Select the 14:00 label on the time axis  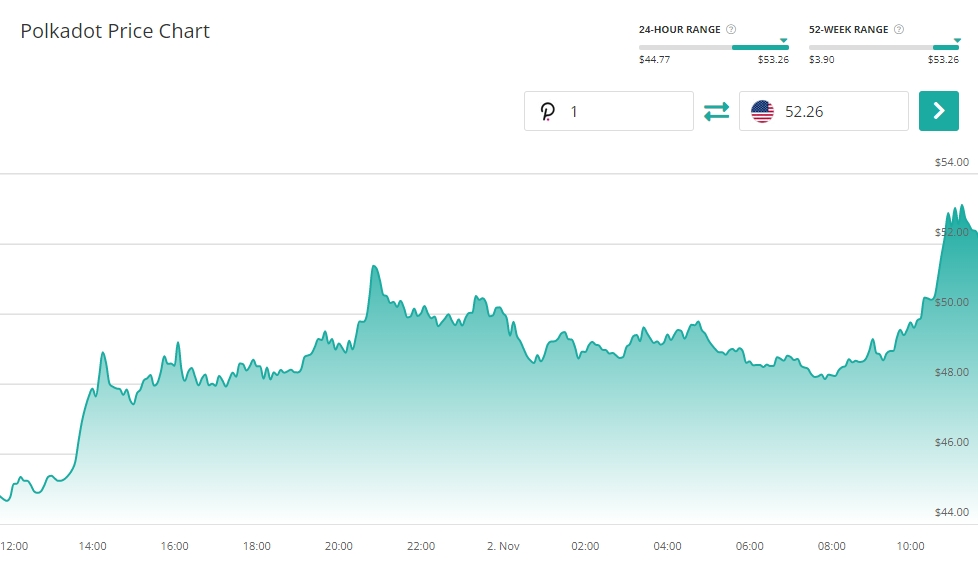point(93,546)
